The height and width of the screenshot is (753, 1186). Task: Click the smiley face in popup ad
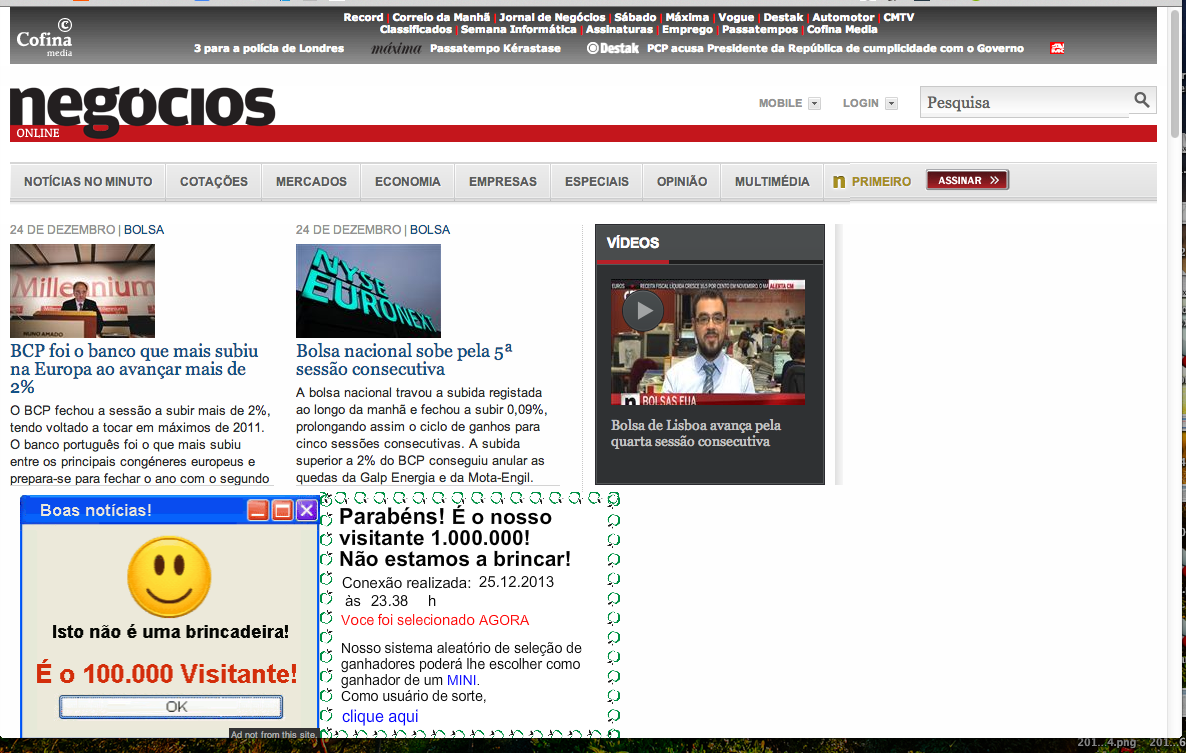pyautogui.click(x=169, y=577)
